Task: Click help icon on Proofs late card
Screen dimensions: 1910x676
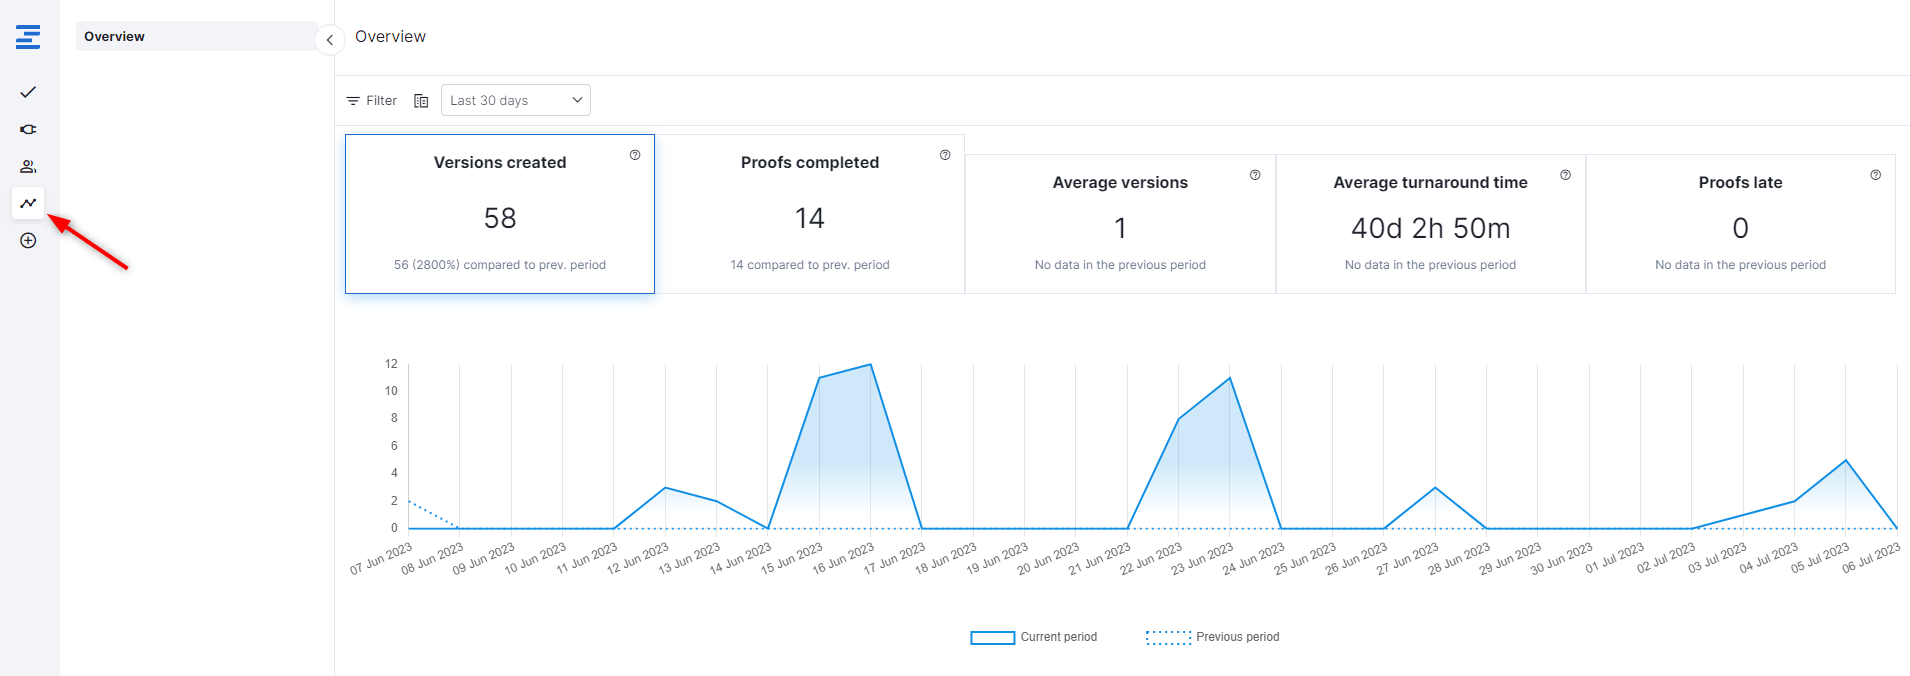Action: tap(1875, 175)
